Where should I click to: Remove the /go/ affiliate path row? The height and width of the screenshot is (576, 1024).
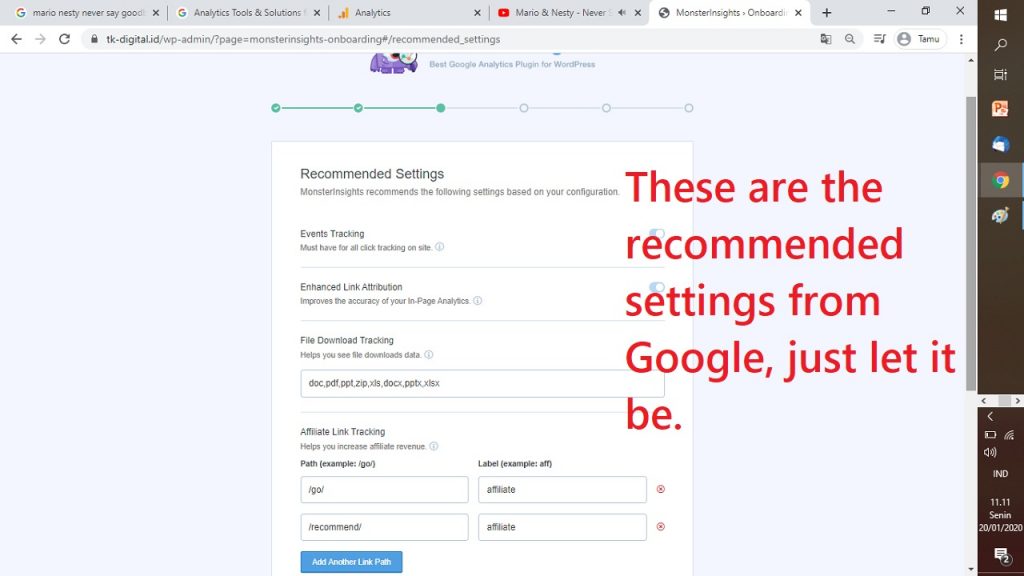pos(660,489)
